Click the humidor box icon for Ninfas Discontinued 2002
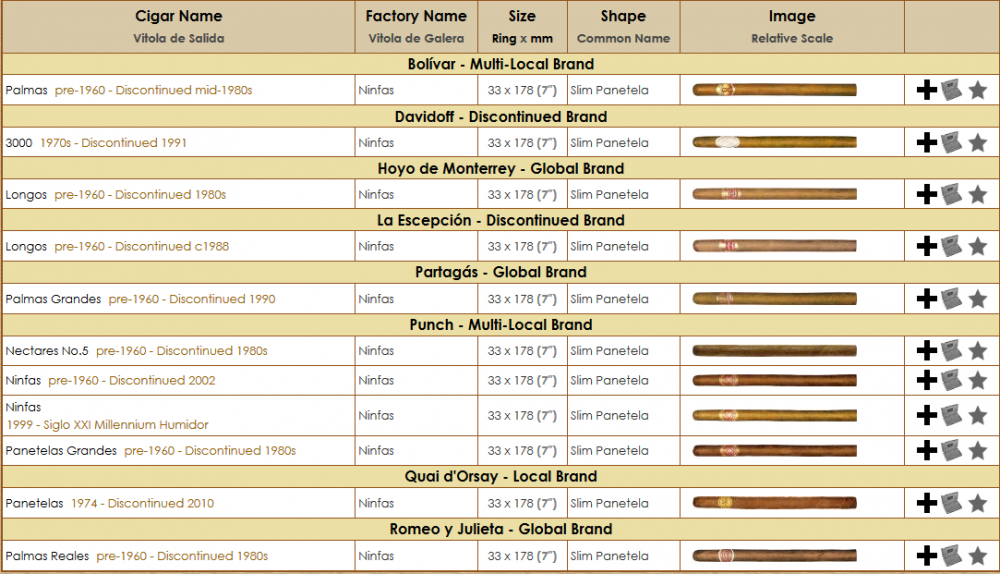 point(952,380)
